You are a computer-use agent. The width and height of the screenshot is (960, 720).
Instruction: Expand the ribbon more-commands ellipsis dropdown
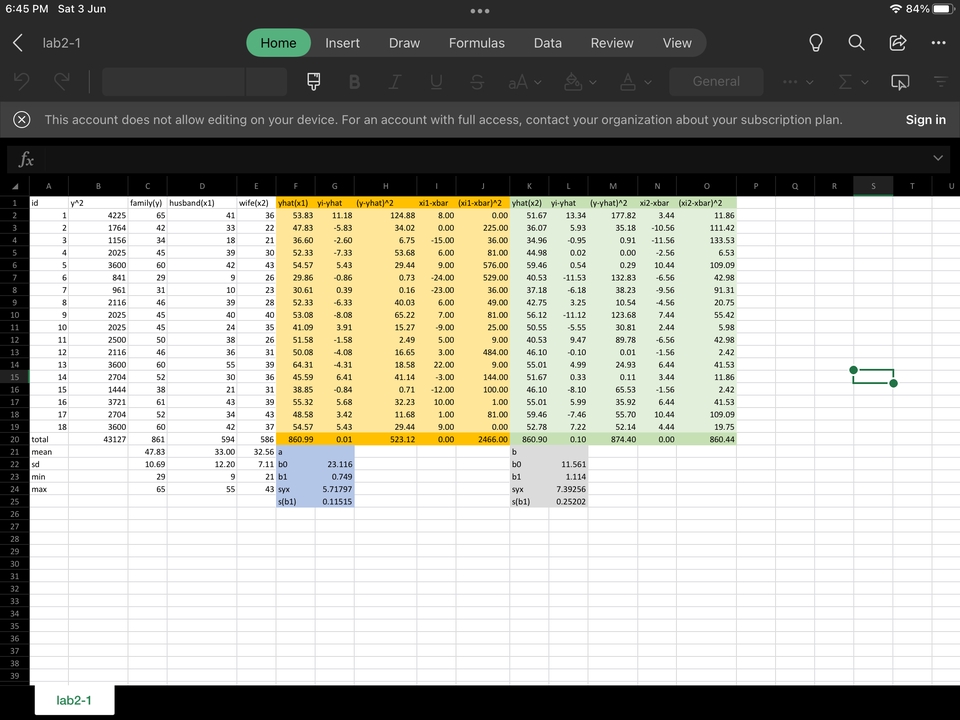pyautogui.click(x=797, y=82)
